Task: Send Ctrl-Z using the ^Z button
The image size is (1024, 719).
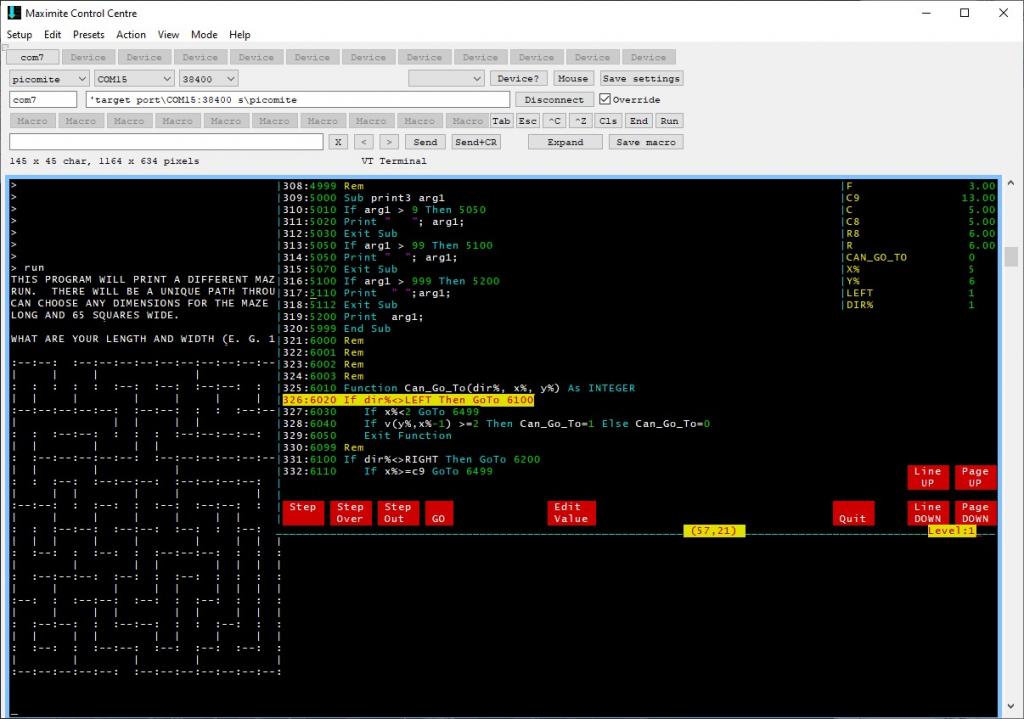Action: 581,121
